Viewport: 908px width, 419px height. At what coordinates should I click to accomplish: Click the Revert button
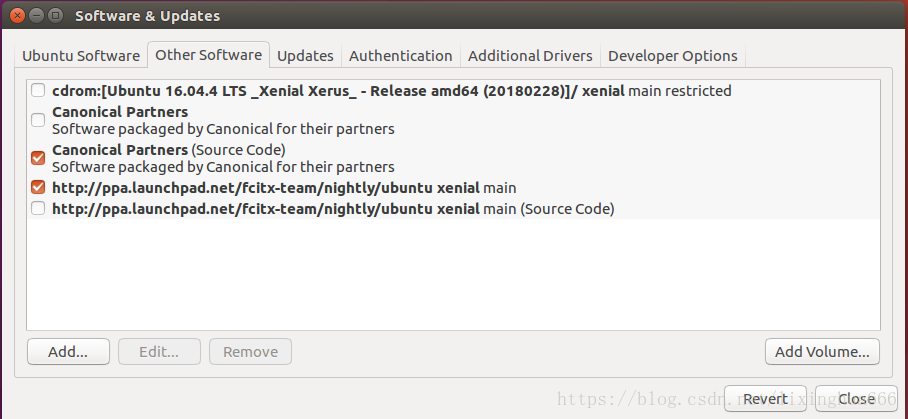(765, 399)
